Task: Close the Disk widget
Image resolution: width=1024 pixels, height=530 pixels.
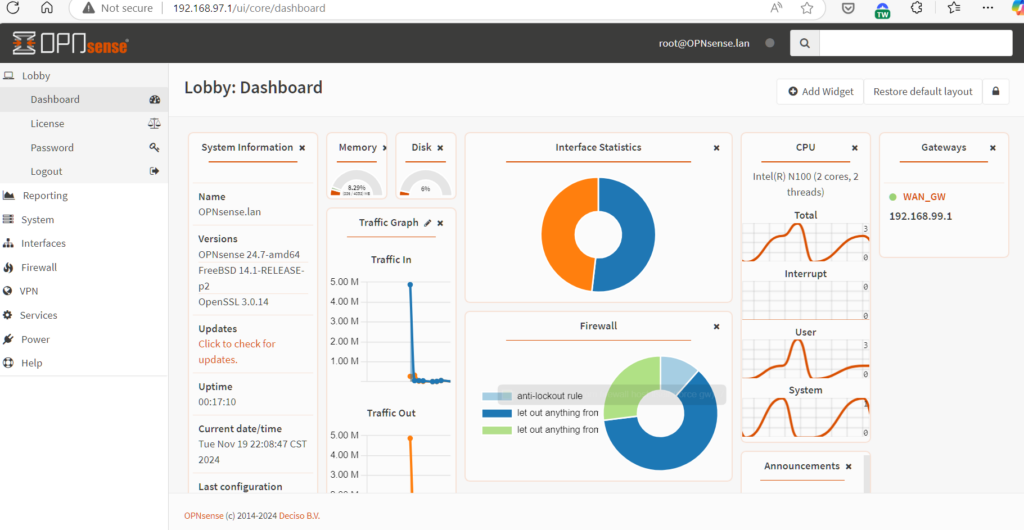Action: (440, 148)
